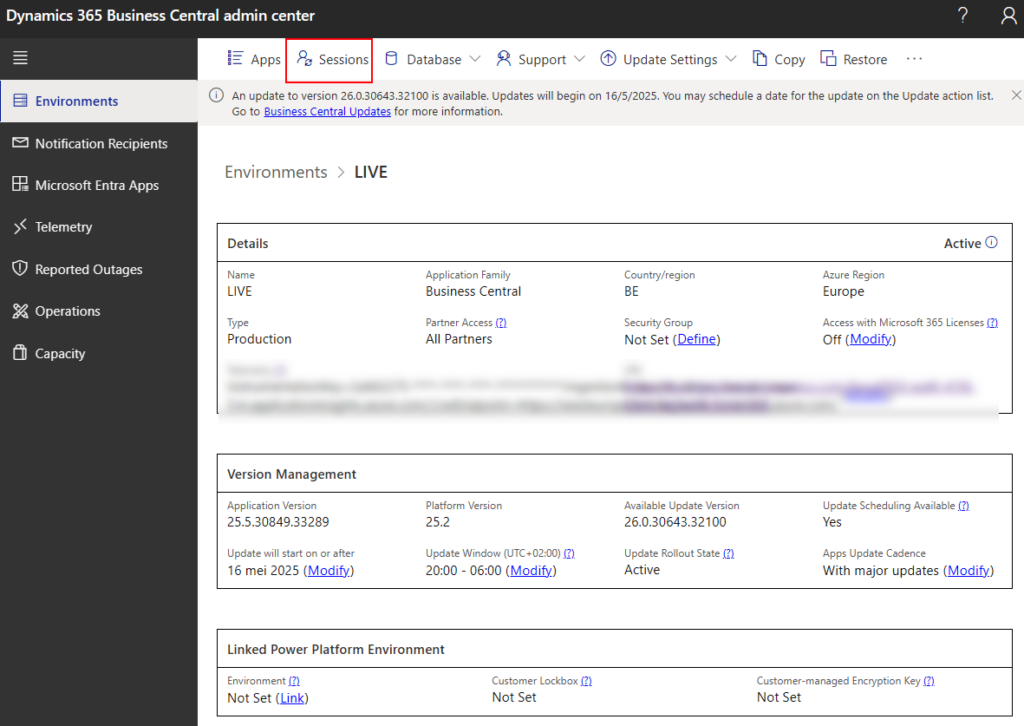Image resolution: width=1024 pixels, height=726 pixels.
Task: Select application version 25.5.30849.33289 text
Action: click(278, 522)
